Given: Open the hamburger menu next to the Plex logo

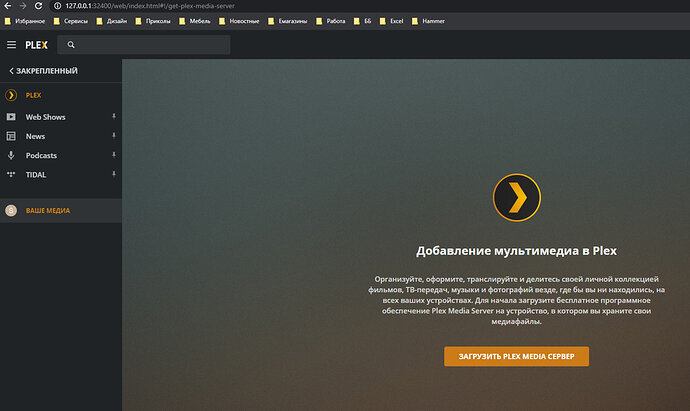Looking at the screenshot, I should pos(11,45).
